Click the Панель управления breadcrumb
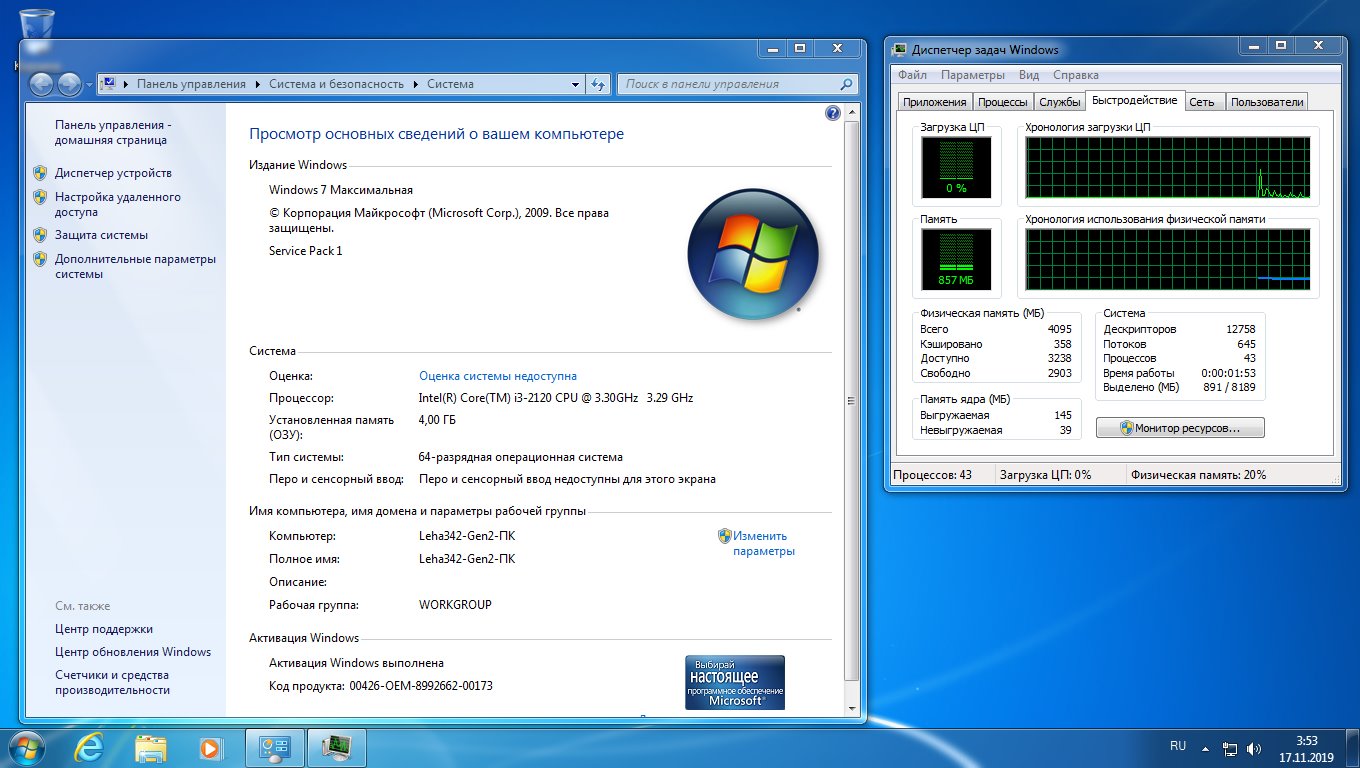The image size is (1360, 768). 191,84
